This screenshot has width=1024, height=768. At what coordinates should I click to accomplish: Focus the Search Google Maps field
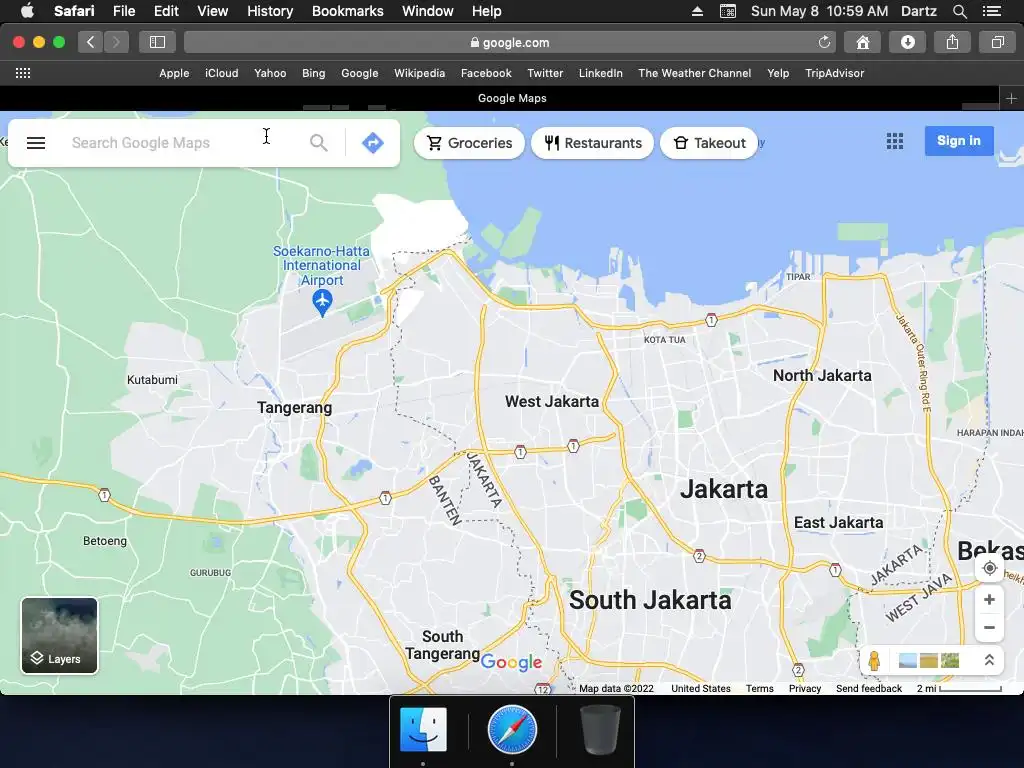pyautogui.click(x=183, y=143)
